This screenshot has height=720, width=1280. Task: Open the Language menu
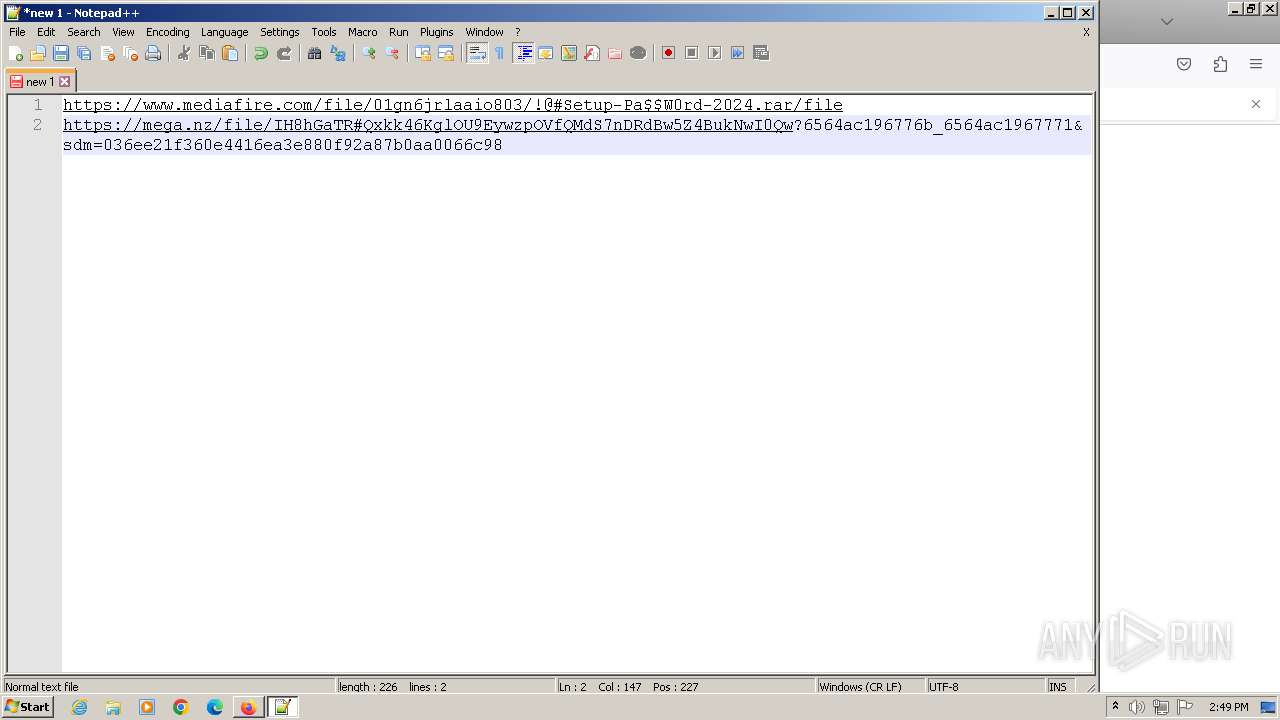click(224, 32)
